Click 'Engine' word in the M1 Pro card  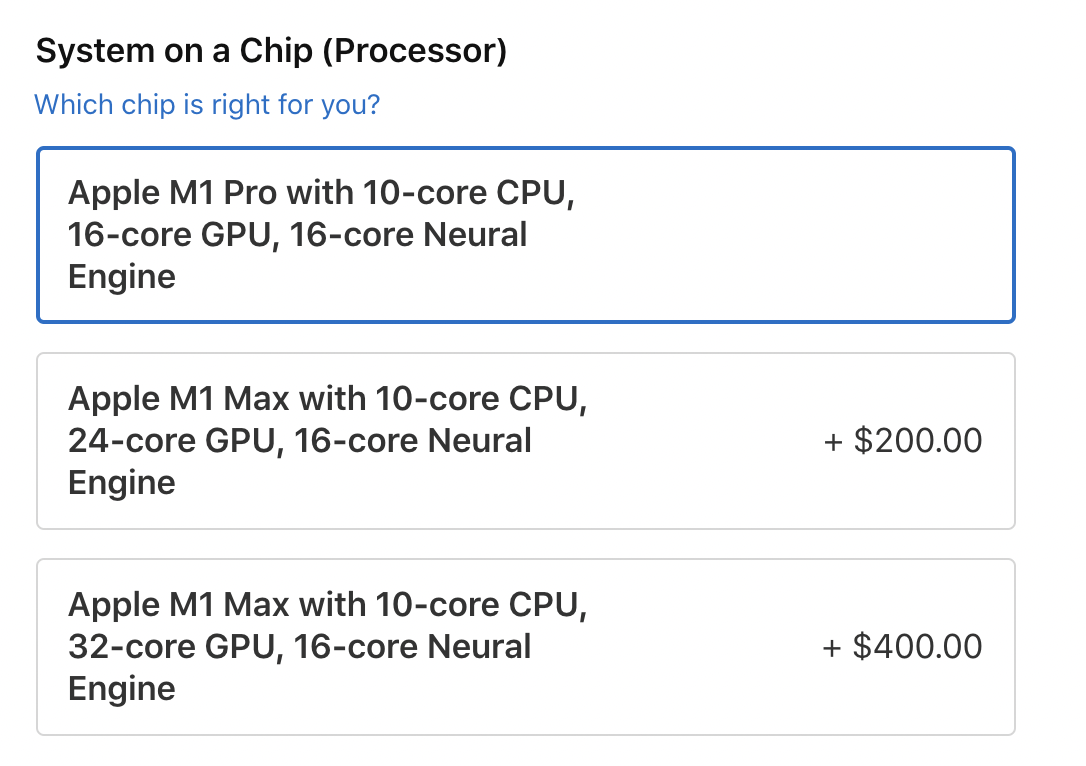(x=122, y=277)
